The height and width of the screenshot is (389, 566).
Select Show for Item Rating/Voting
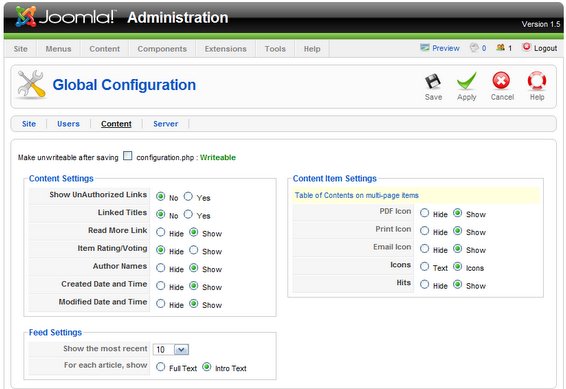tap(194, 250)
